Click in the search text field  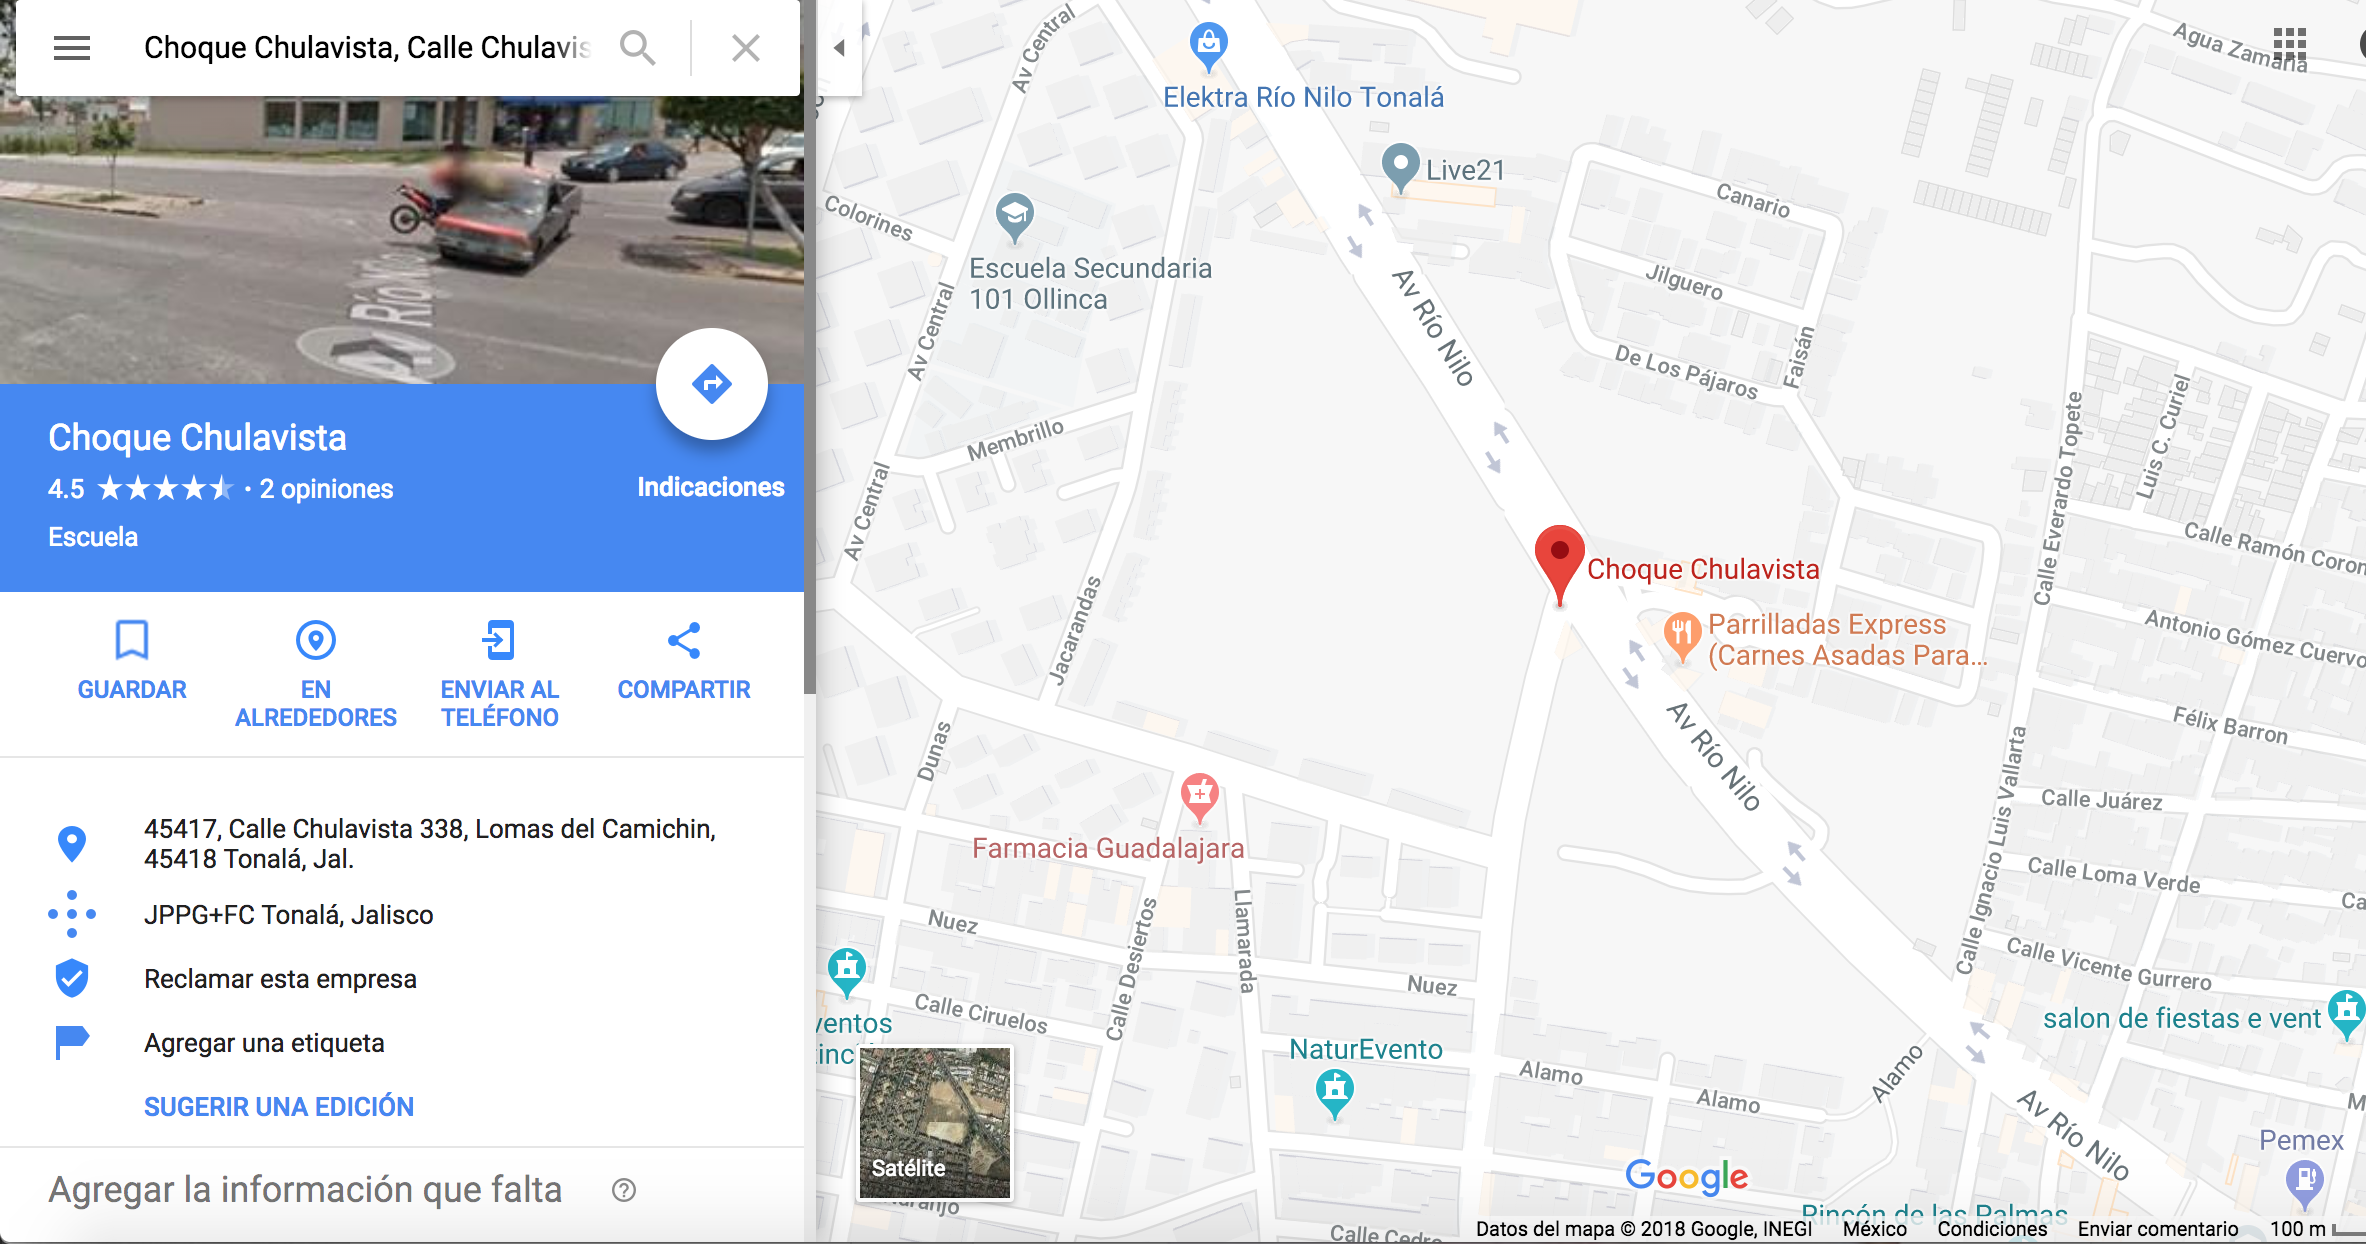coord(367,48)
